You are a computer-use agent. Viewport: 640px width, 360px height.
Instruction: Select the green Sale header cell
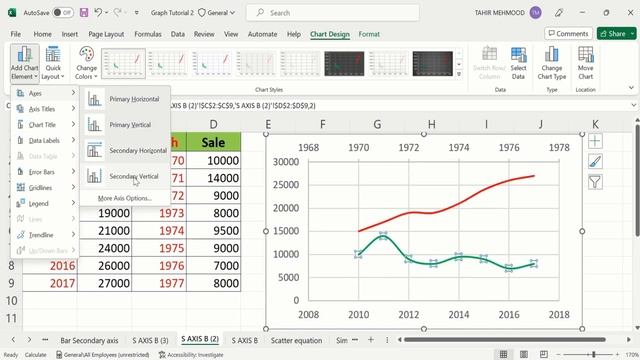(x=213, y=142)
